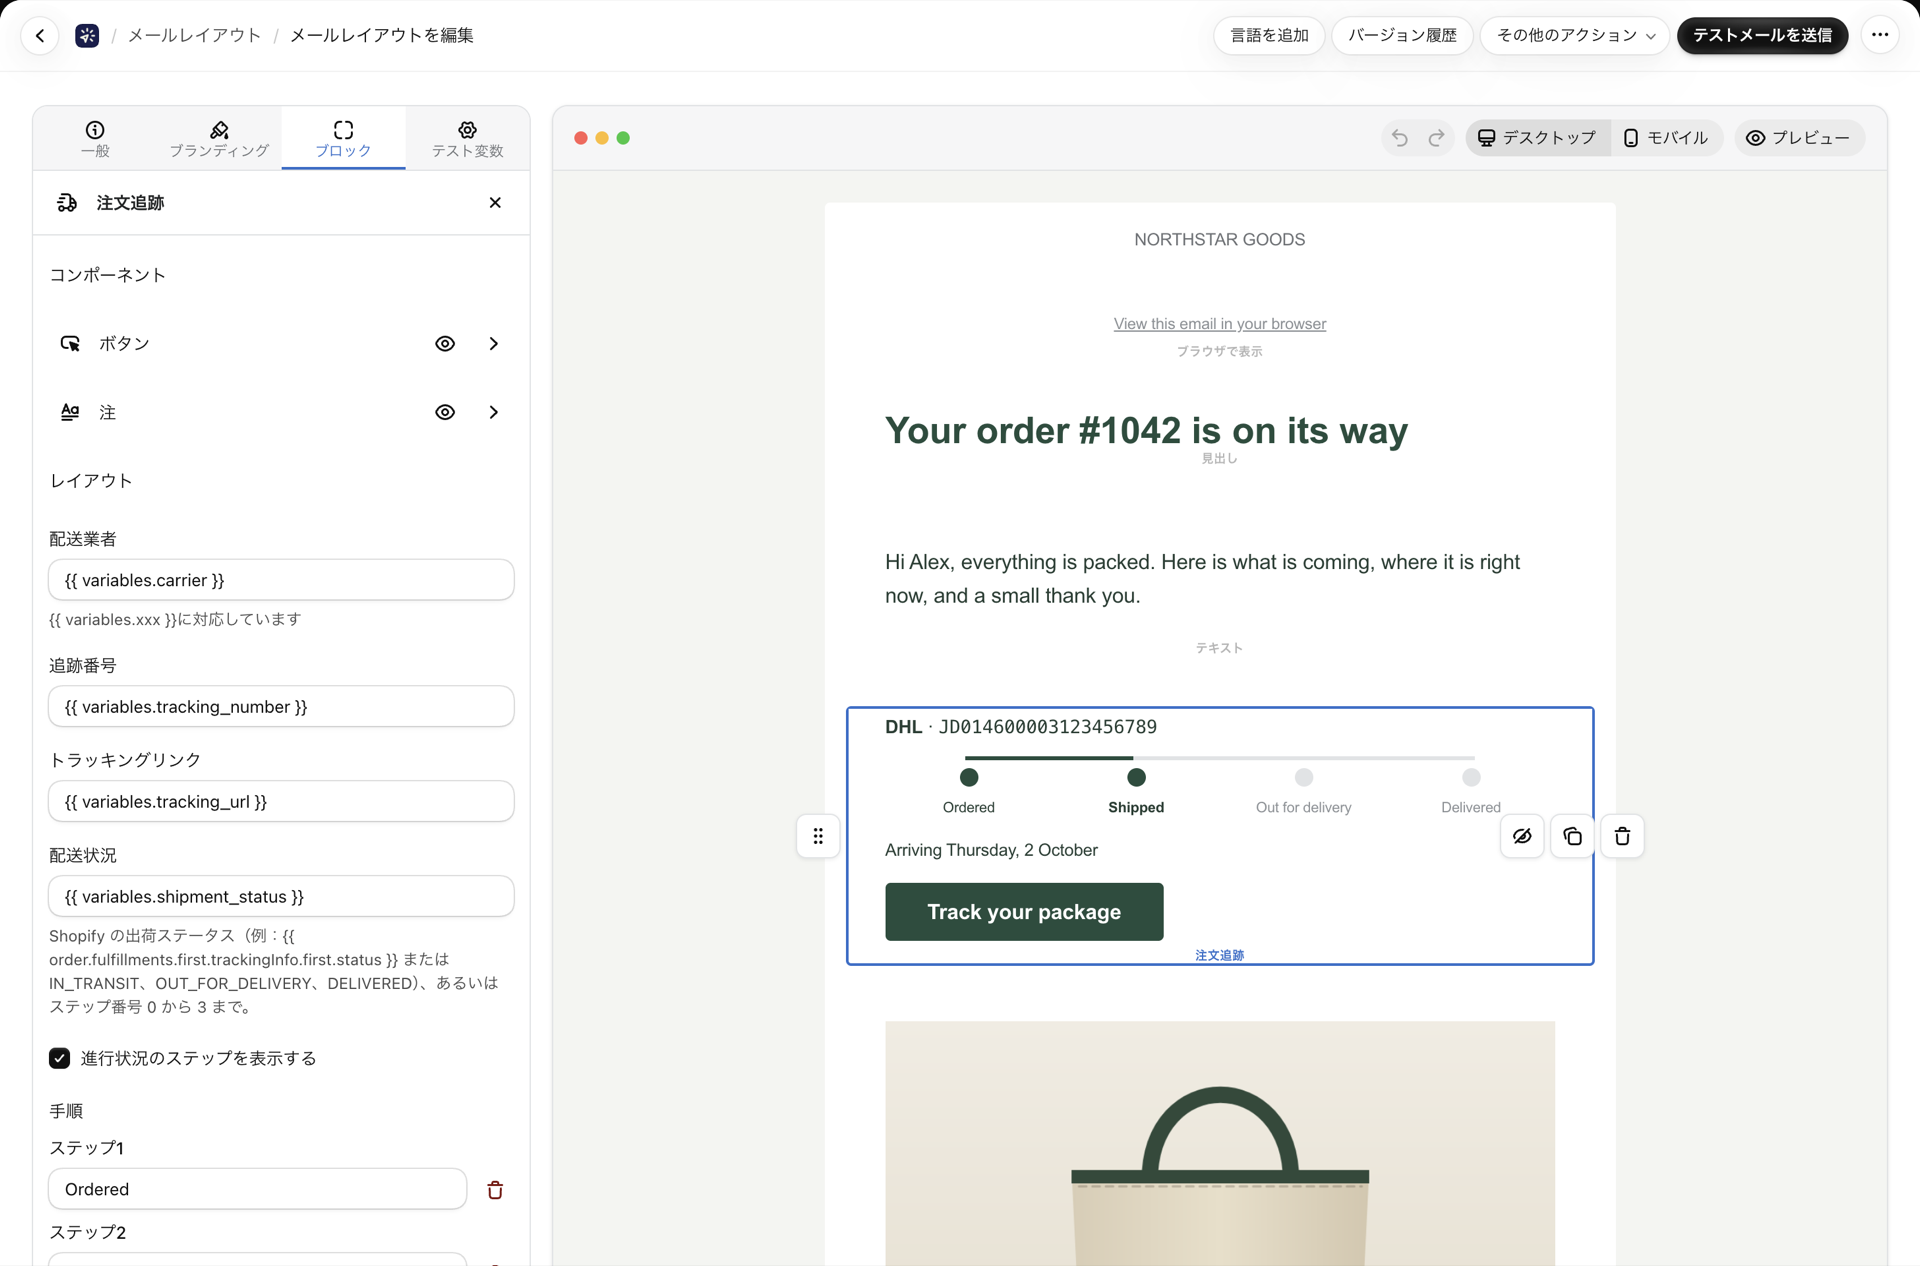Open the app logo home icon
This screenshot has width=1920, height=1266.
coord(87,36)
